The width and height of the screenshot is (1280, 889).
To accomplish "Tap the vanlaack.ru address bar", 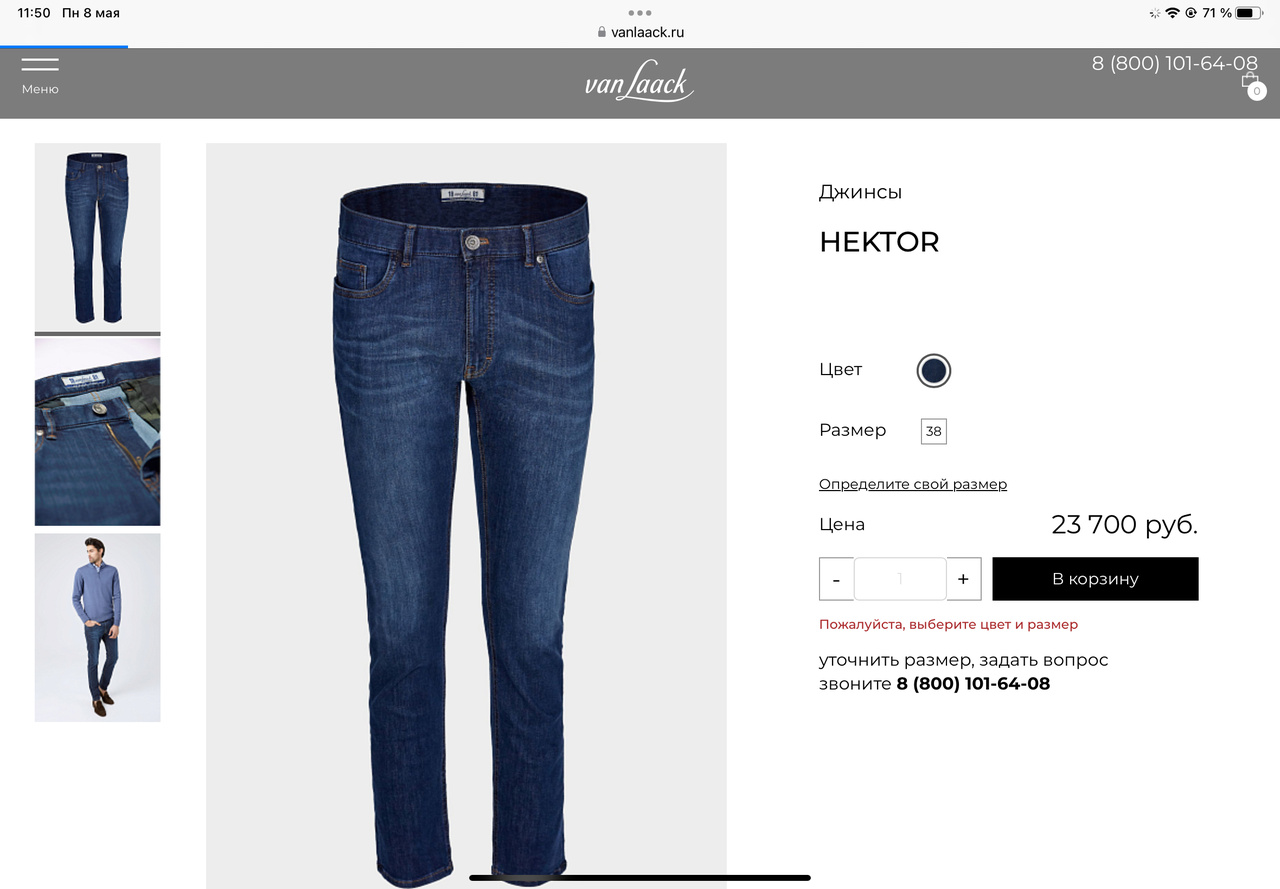I will [640, 32].
